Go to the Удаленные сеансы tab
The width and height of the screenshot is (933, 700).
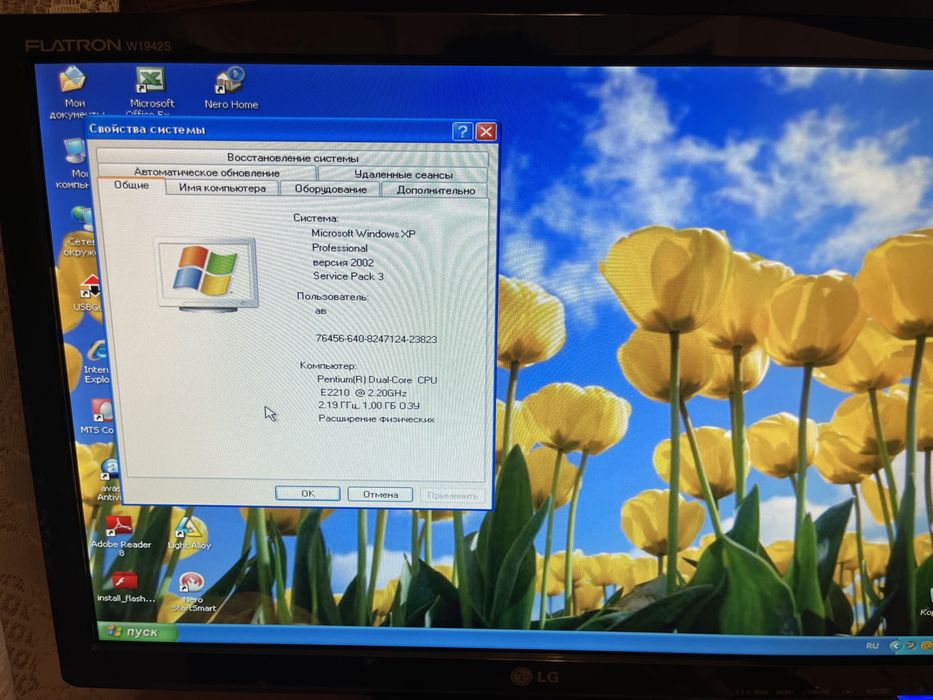(x=403, y=174)
